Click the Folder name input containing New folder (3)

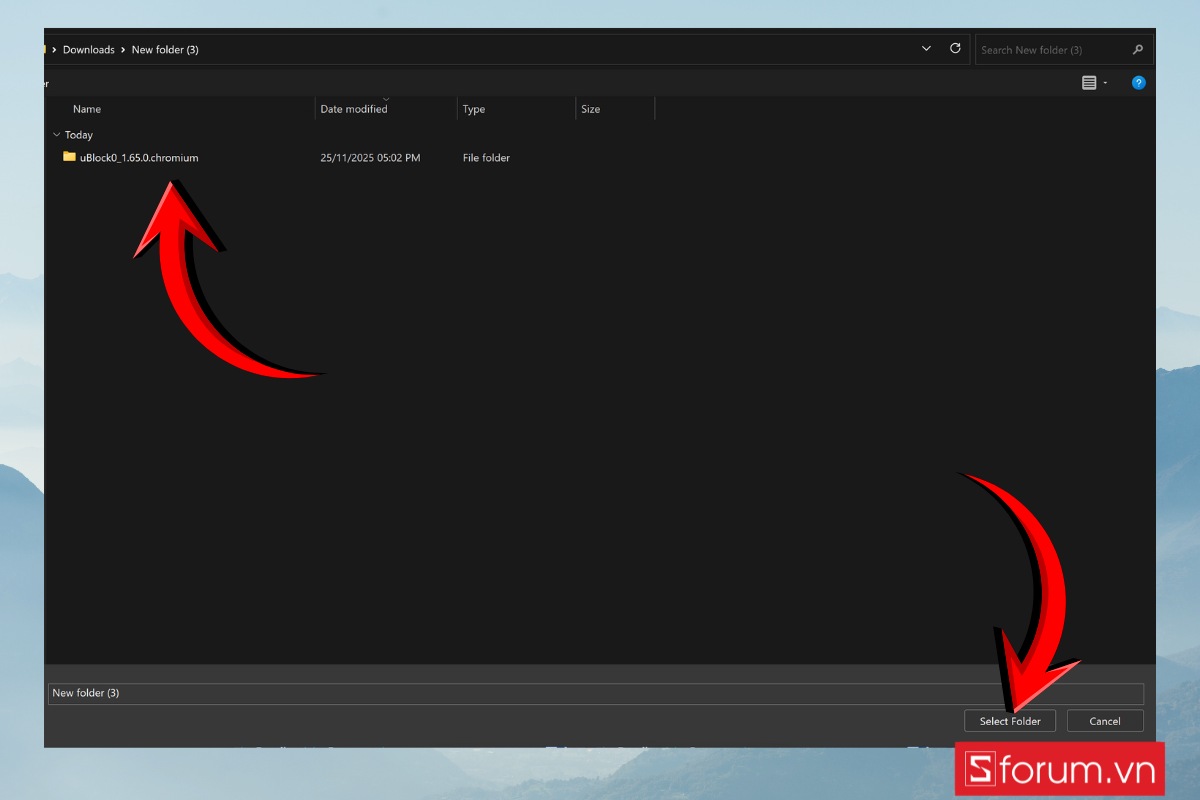click(595, 693)
